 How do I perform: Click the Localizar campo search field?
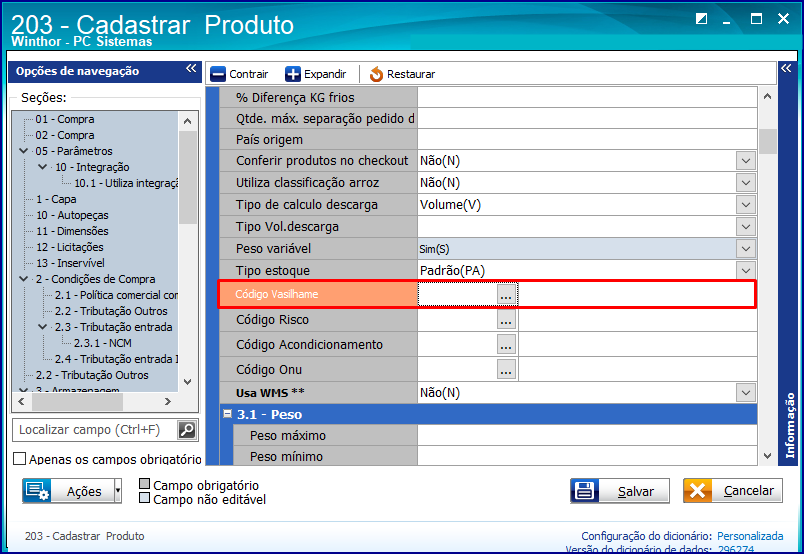click(95, 430)
